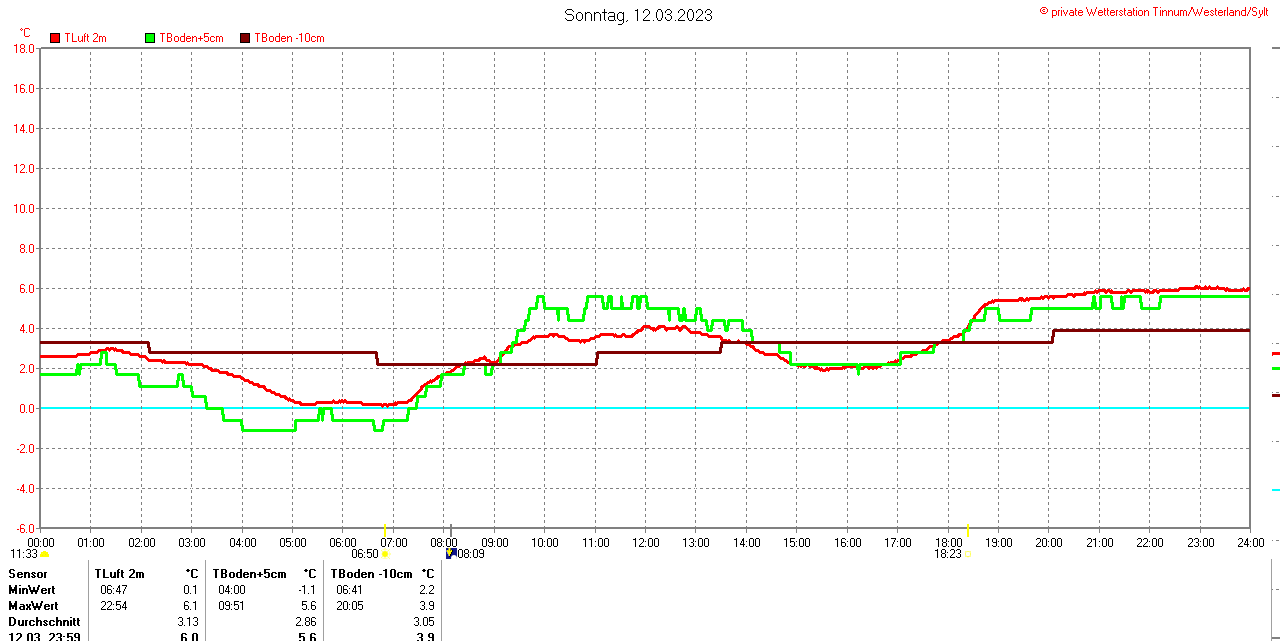Click the yellow sunrise tick on the time axis

pyautogui.click(x=385, y=529)
